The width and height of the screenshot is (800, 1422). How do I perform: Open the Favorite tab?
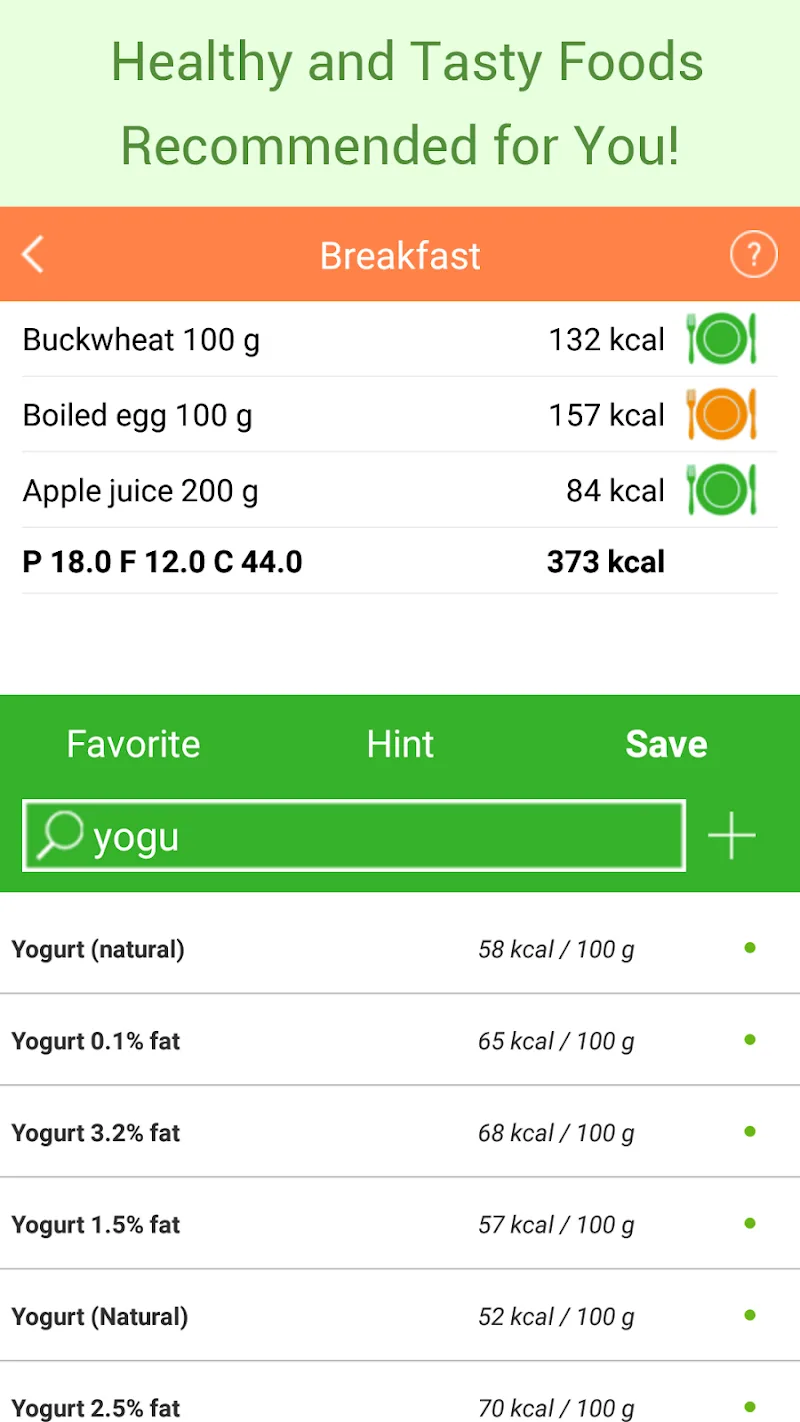(133, 744)
